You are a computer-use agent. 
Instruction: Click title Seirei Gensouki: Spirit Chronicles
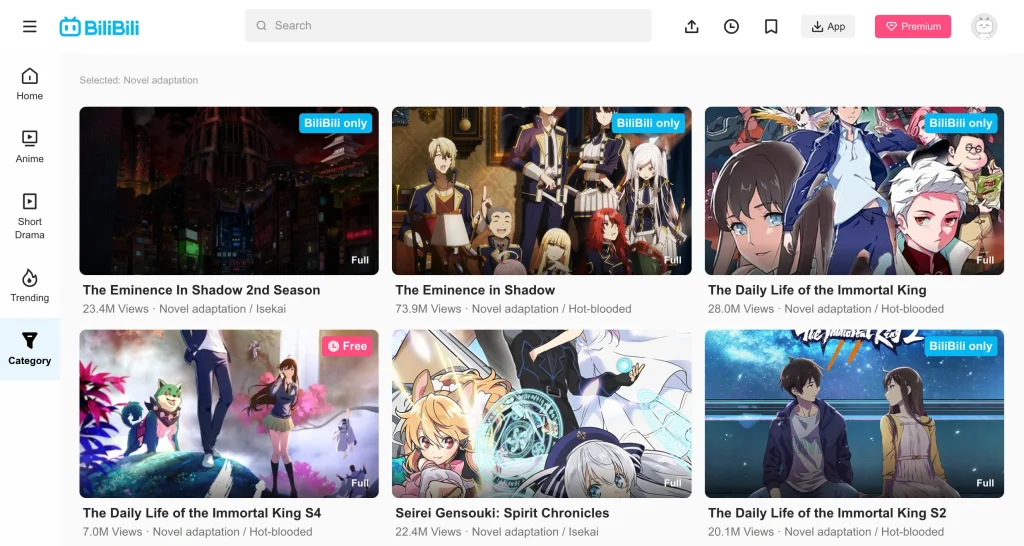point(502,513)
